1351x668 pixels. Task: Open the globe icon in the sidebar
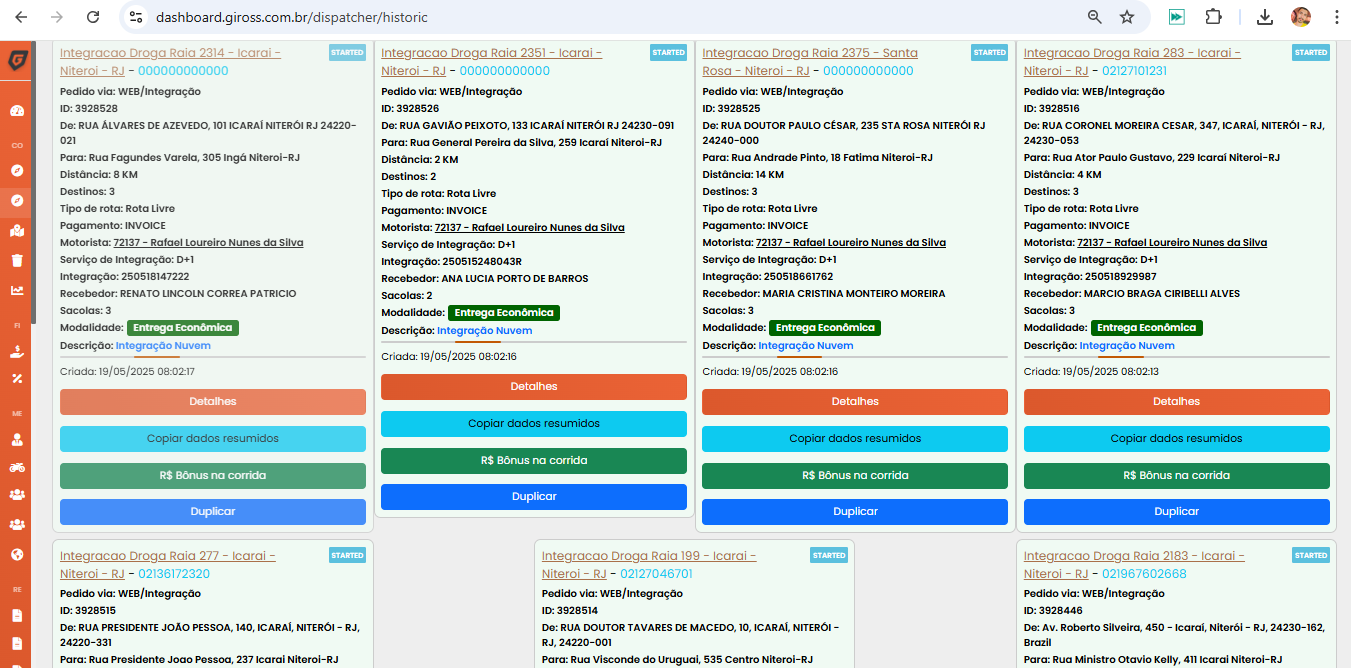click(x=16, y=554)
